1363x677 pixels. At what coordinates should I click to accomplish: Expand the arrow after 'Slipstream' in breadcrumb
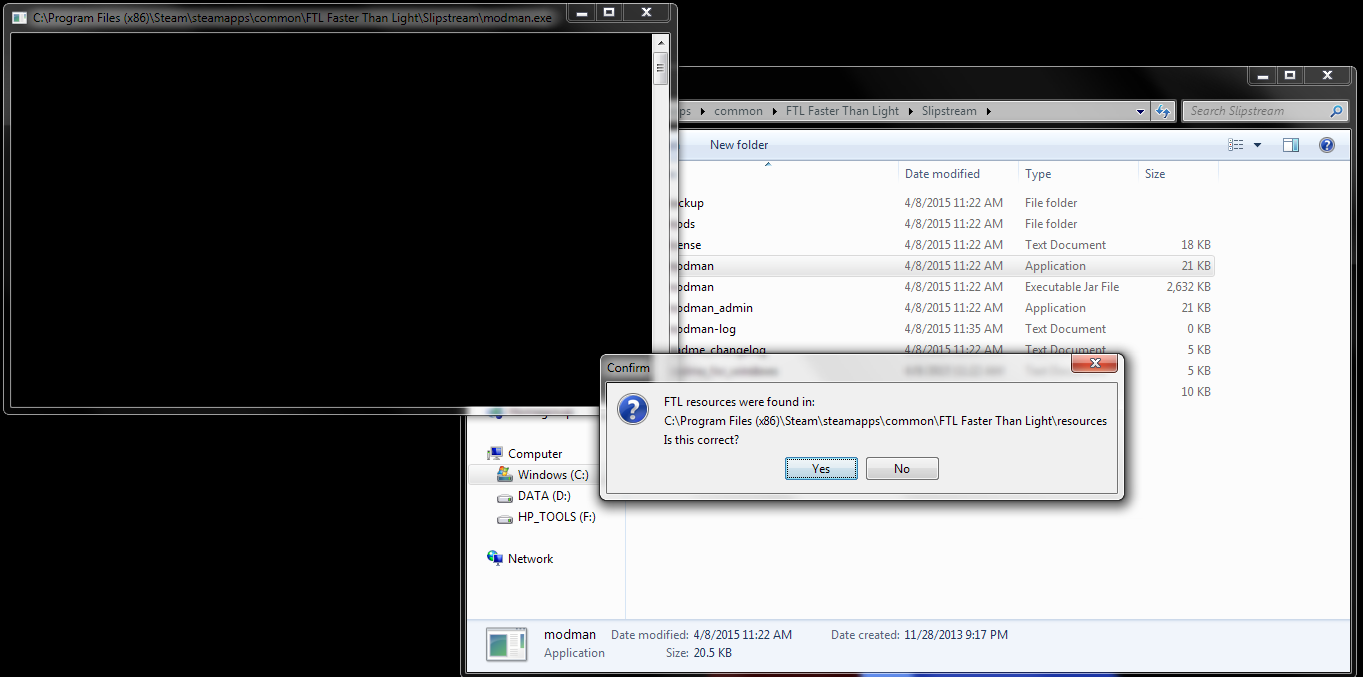tap(988, 111)
